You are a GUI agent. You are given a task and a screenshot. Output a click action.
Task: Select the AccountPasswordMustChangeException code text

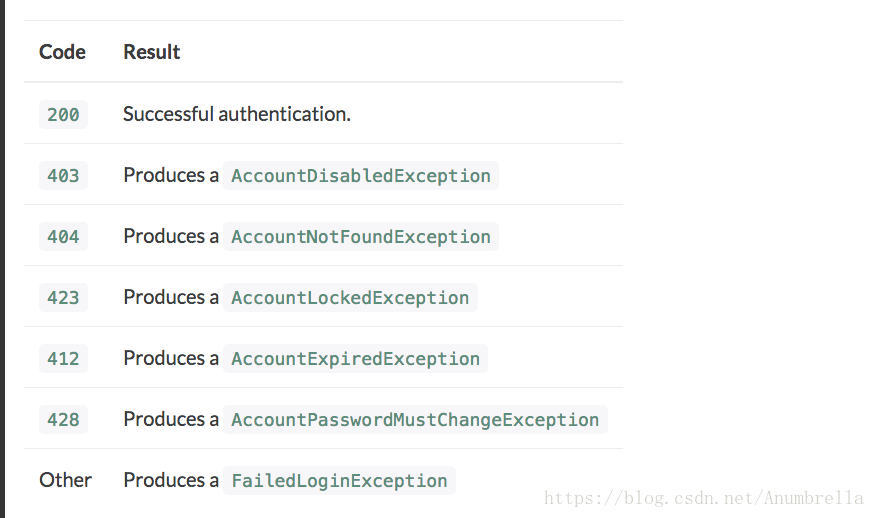pos(415,419)
